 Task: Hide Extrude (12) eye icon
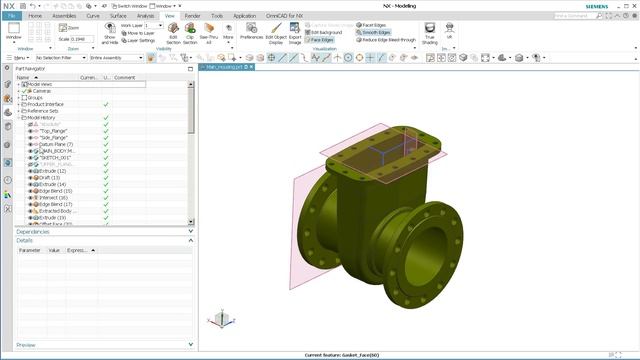coord(30,171)
